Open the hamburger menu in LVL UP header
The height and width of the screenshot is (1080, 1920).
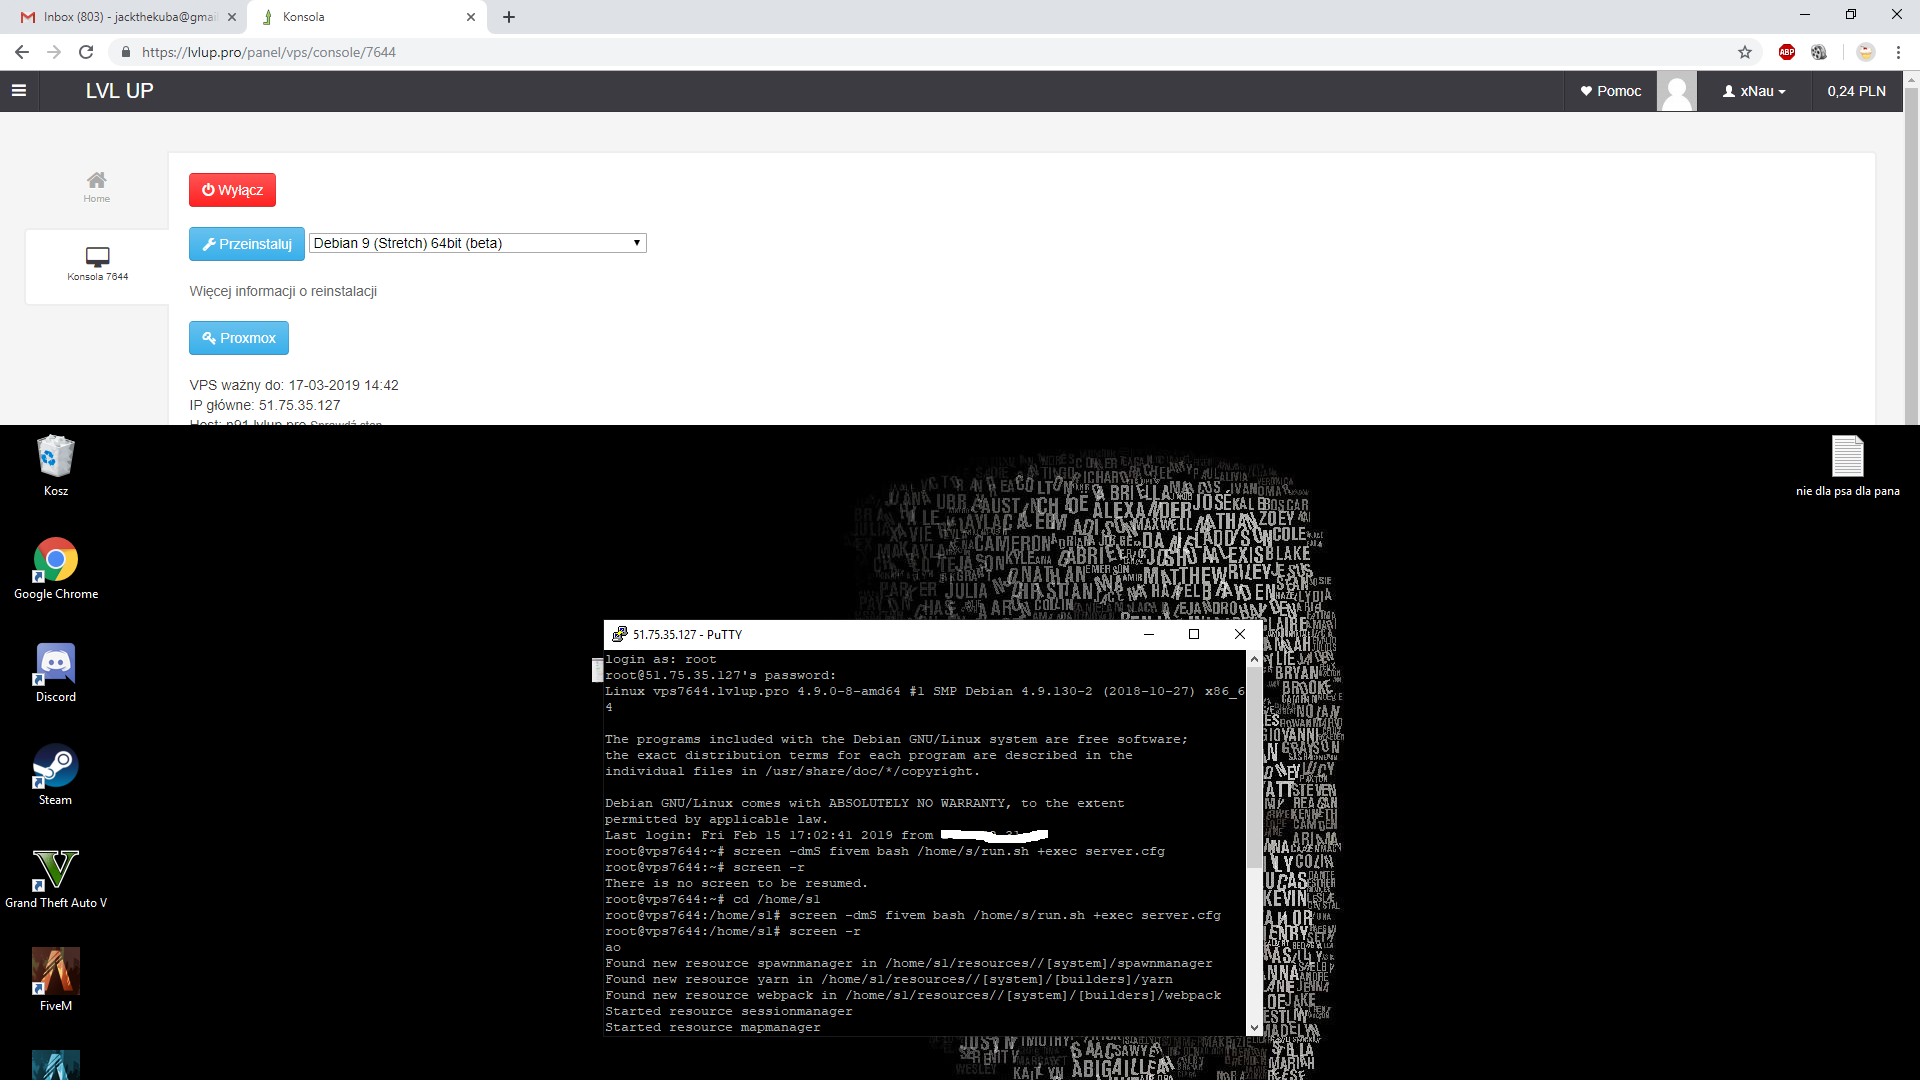click(x=18, y=91)
